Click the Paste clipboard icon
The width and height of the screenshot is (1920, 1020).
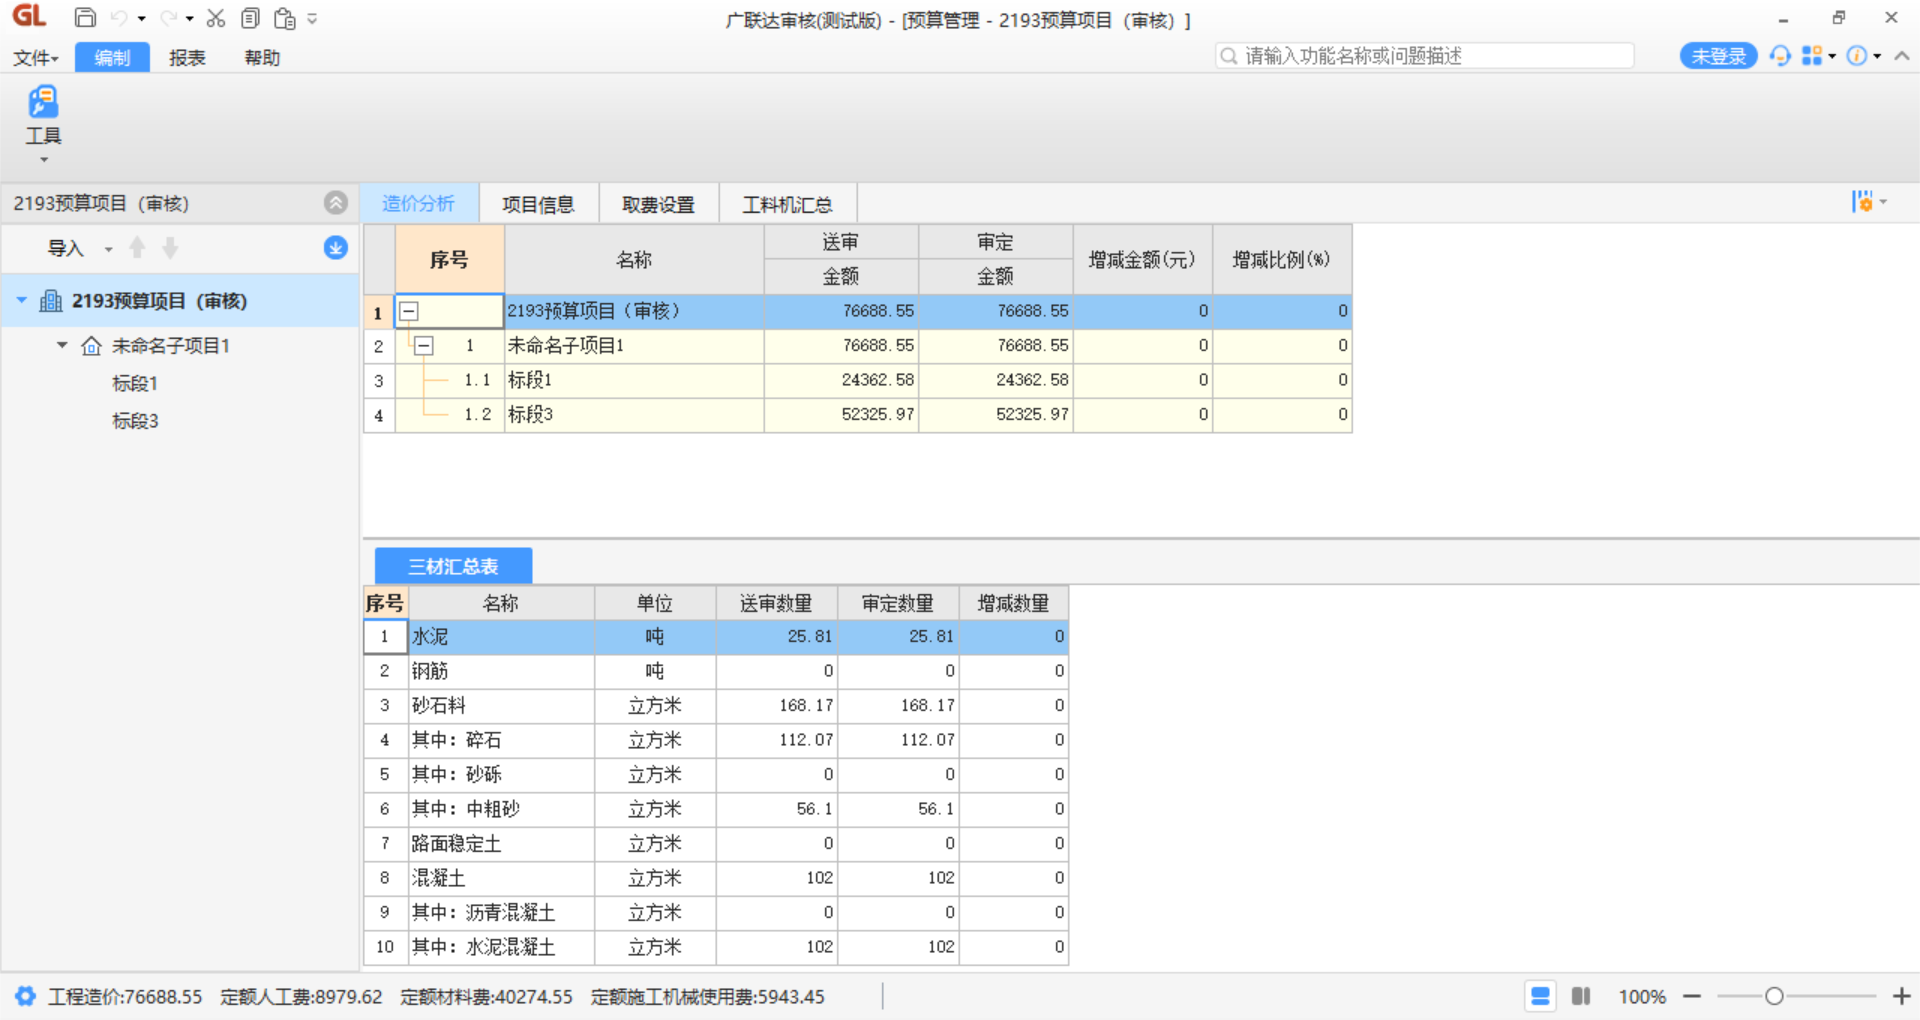click(285, 18)
